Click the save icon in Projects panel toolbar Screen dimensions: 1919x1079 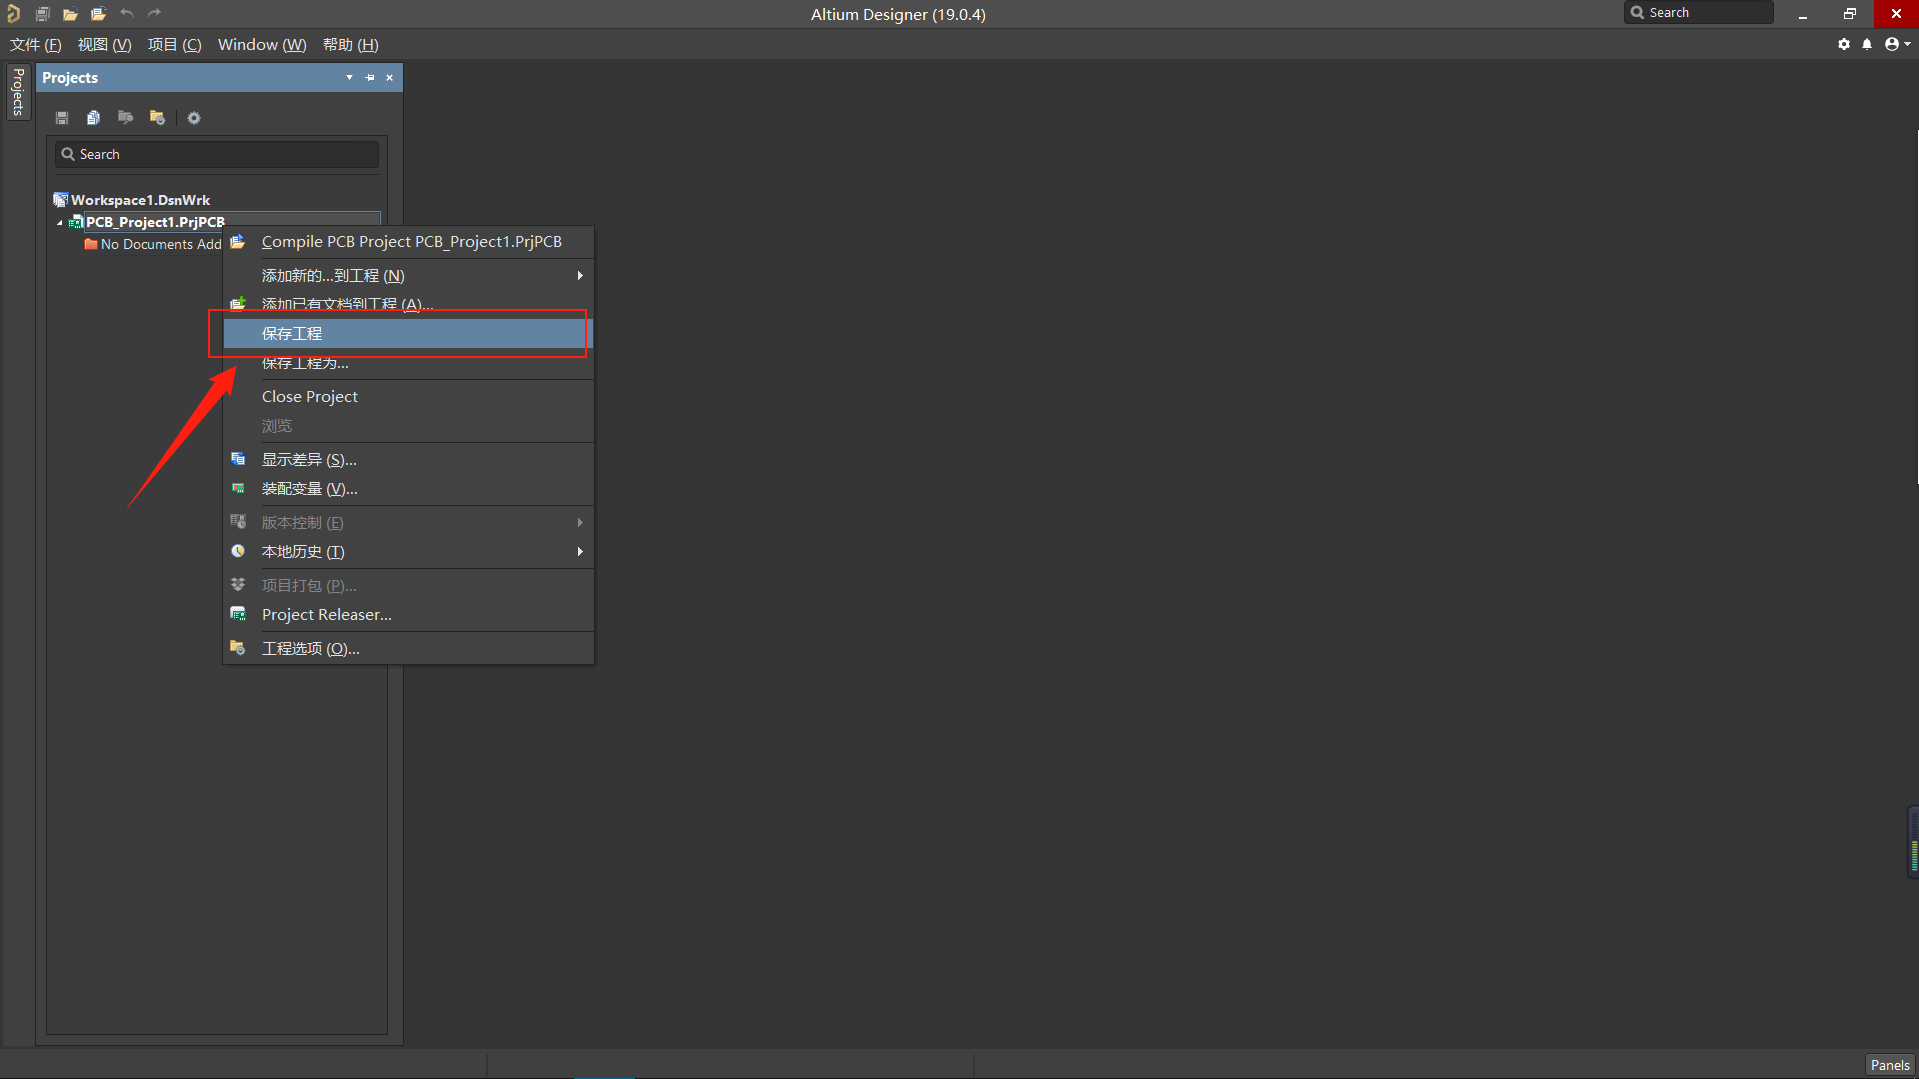tap(62, 118)
